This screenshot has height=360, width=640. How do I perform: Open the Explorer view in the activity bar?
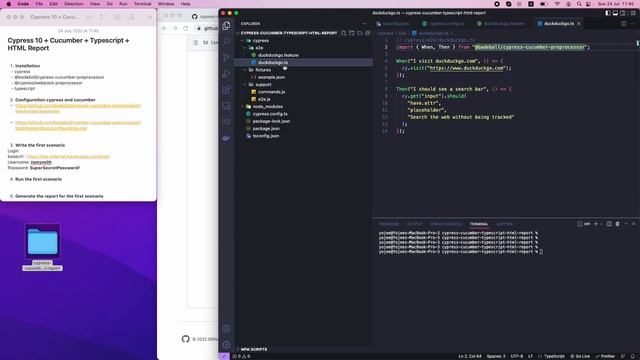click(227, 25)
